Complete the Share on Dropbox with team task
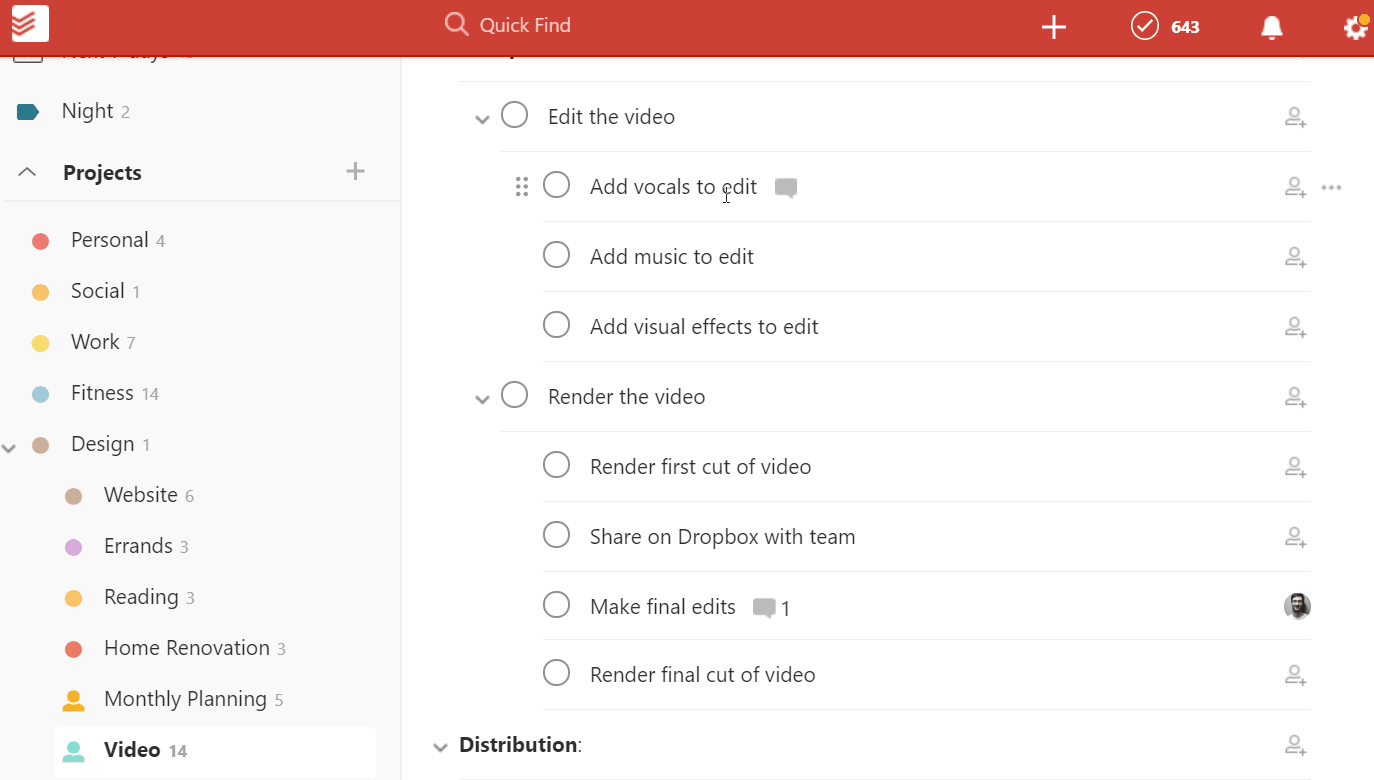This screenshot has width=1374, height=780. click(x=556, y=535)
